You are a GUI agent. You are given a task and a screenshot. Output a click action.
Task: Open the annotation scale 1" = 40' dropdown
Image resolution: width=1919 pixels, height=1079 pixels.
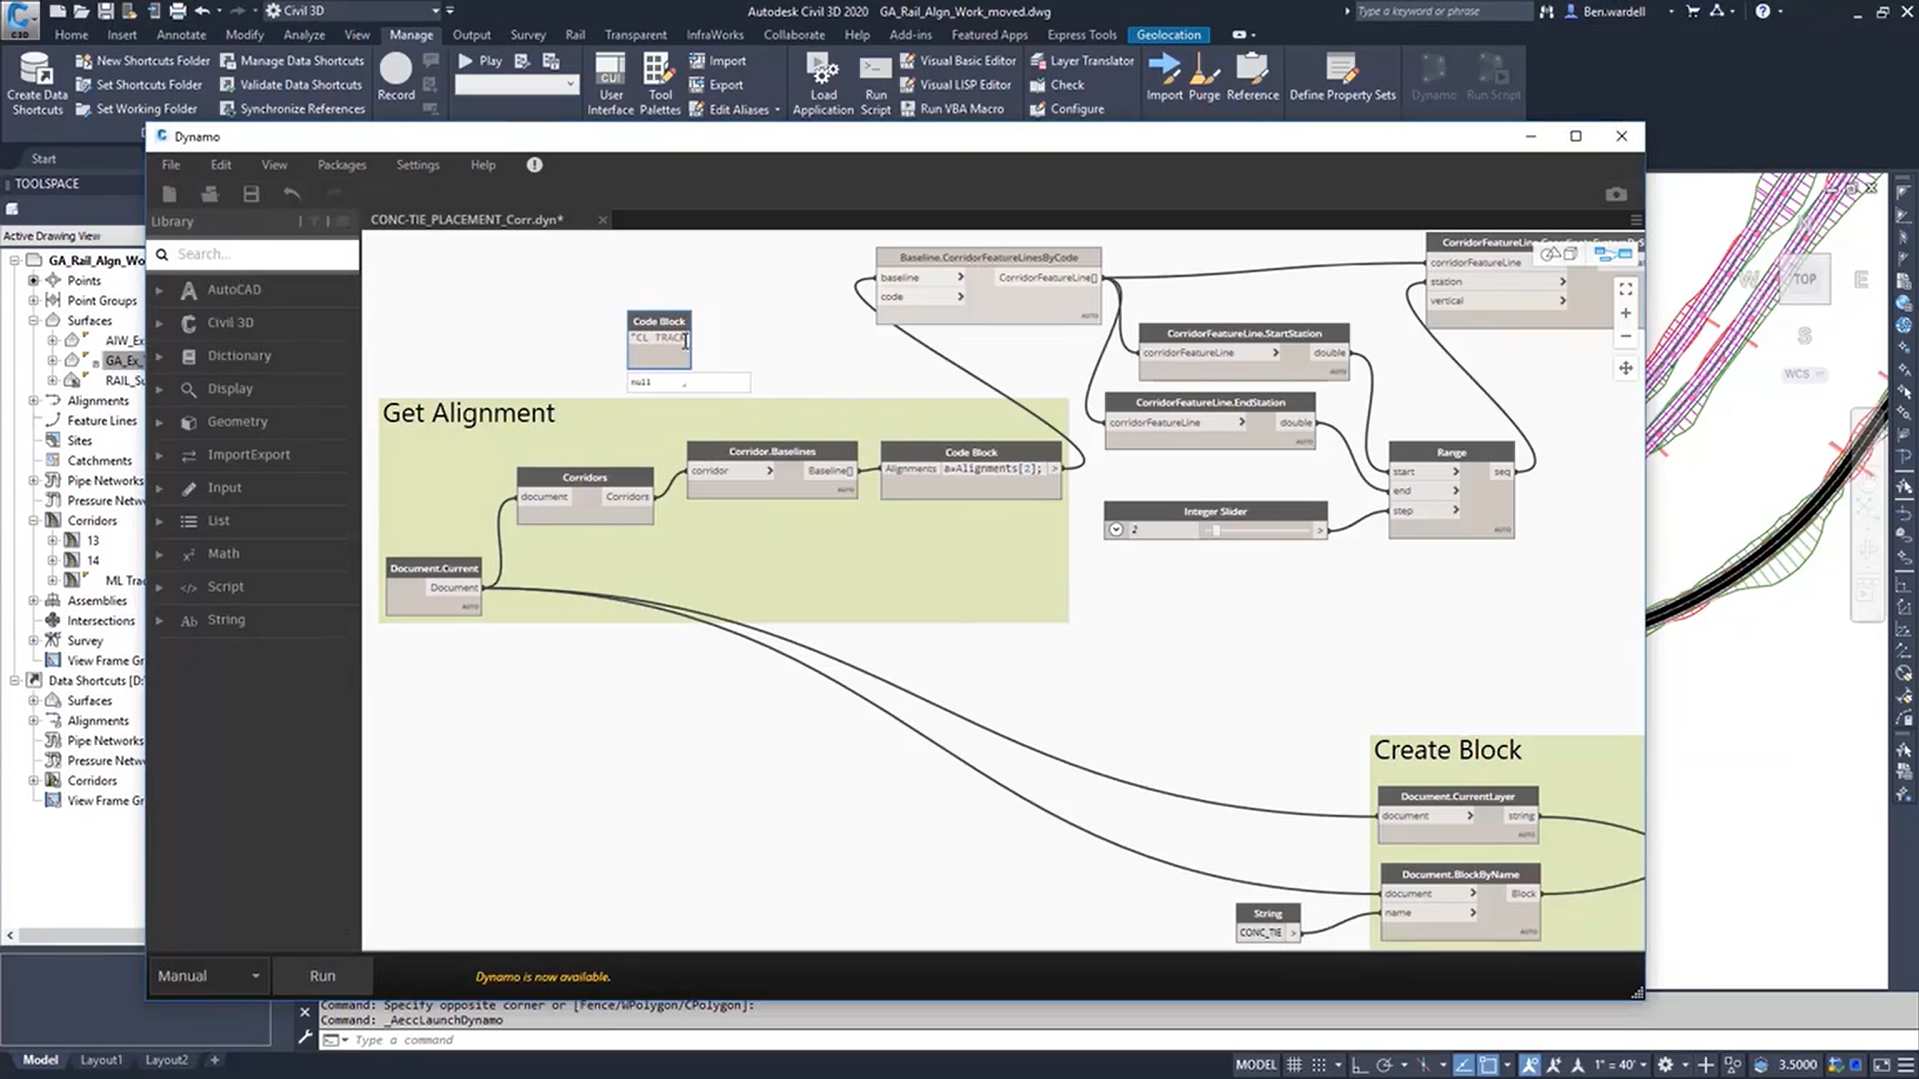coord(1620,1065)
